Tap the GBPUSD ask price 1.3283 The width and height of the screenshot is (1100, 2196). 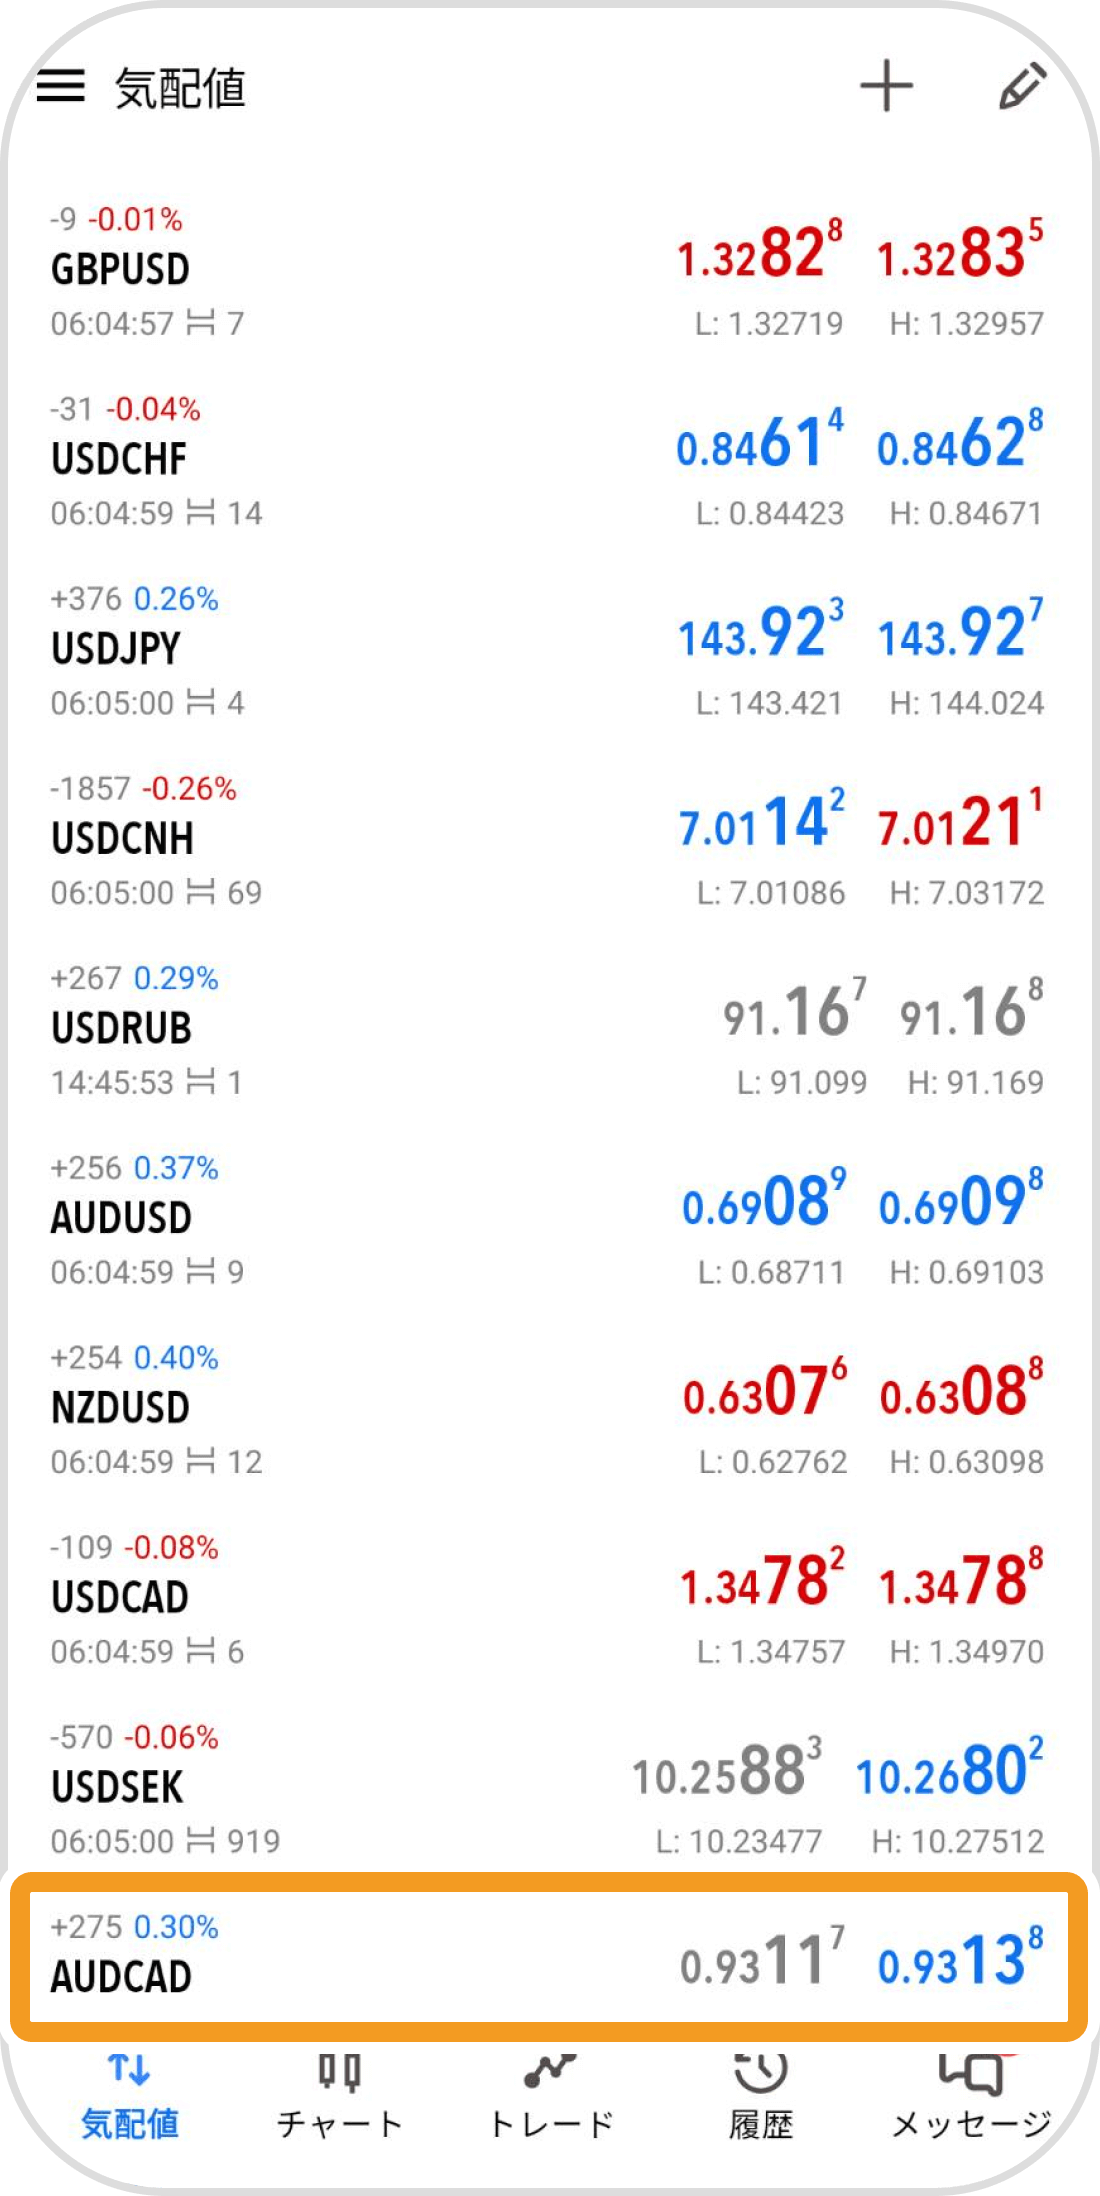(960, 250)
